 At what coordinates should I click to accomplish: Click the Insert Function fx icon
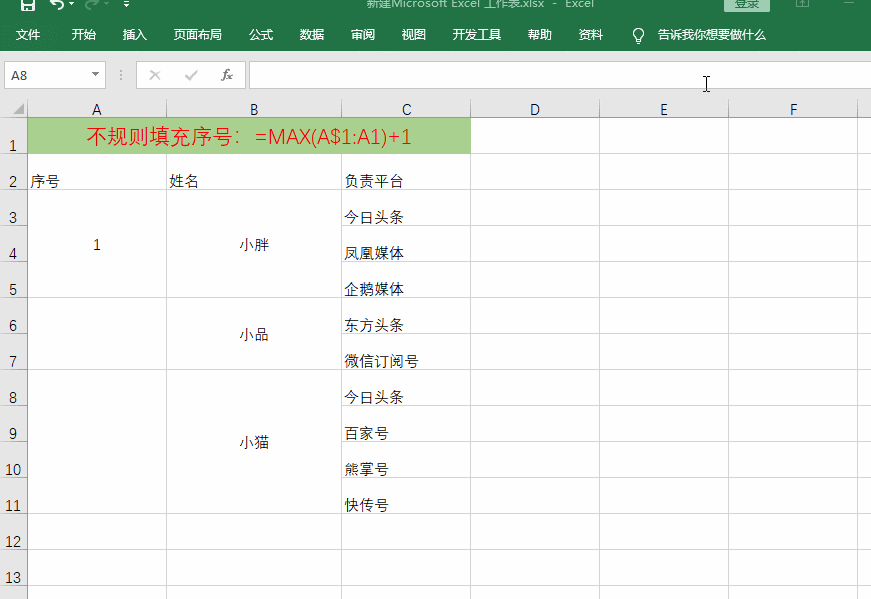point(227,75)
